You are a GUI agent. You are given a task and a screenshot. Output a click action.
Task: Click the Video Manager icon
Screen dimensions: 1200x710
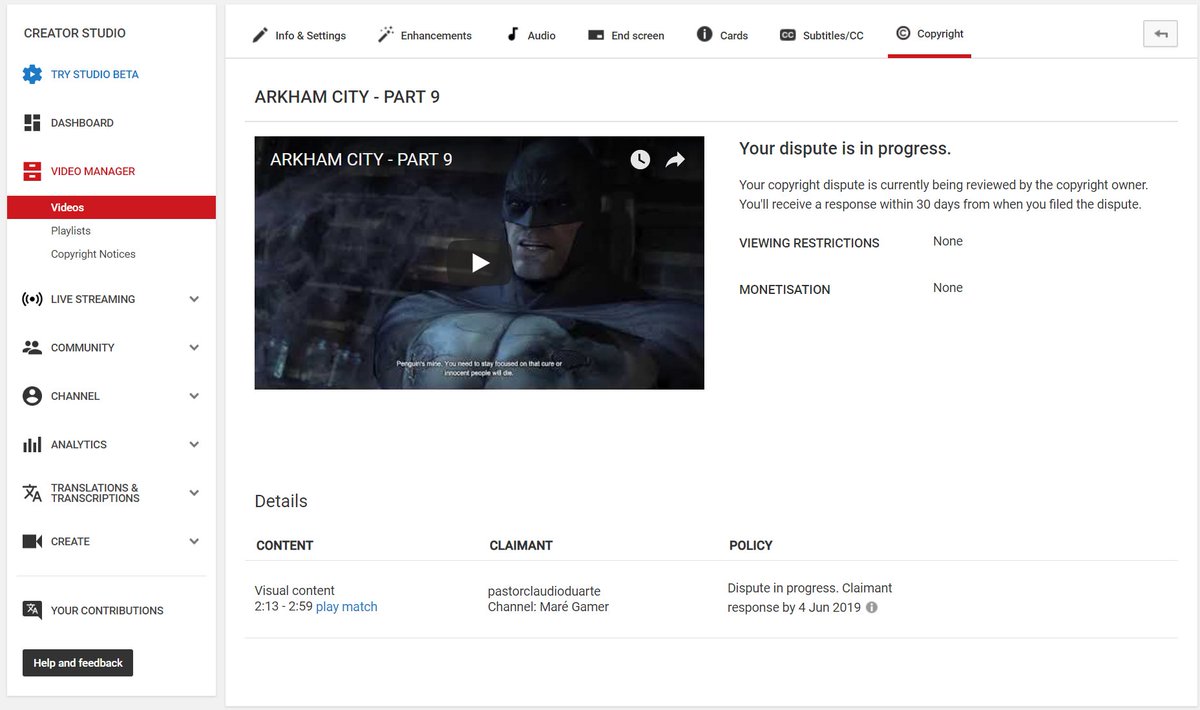[x=32, y=171]
